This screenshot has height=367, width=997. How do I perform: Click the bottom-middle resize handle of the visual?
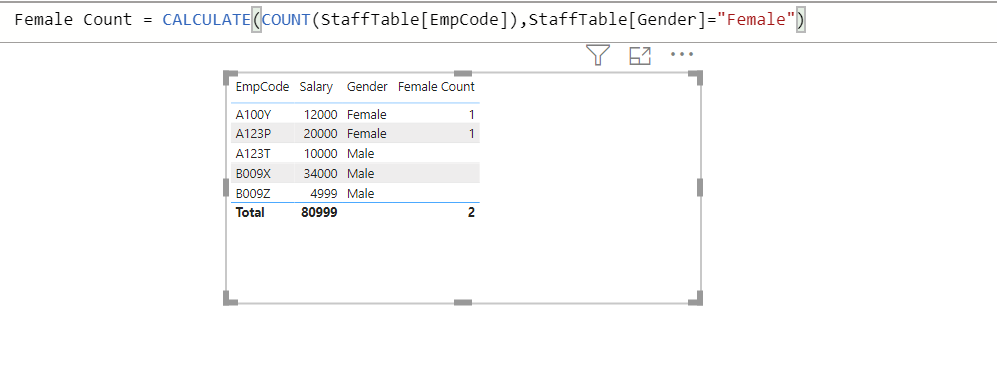[x=463, y=302]
